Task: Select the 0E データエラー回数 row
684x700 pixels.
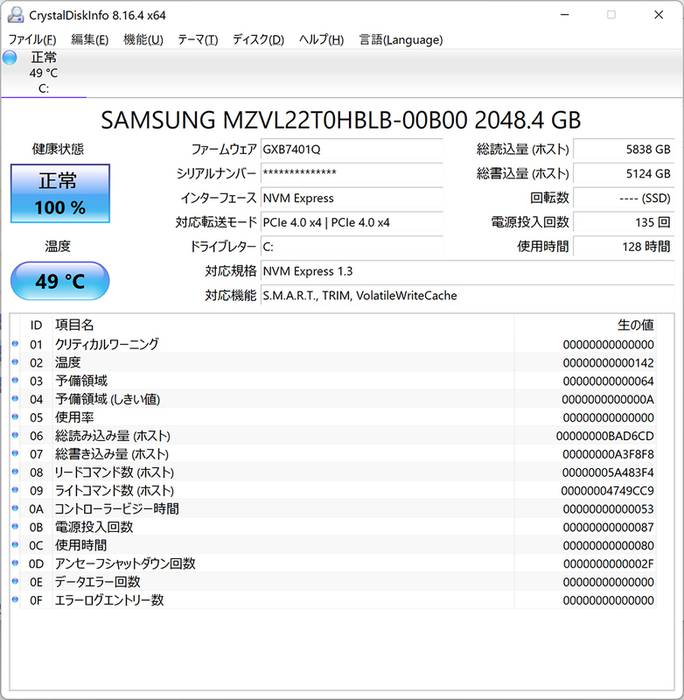Action: coord(333,582)
